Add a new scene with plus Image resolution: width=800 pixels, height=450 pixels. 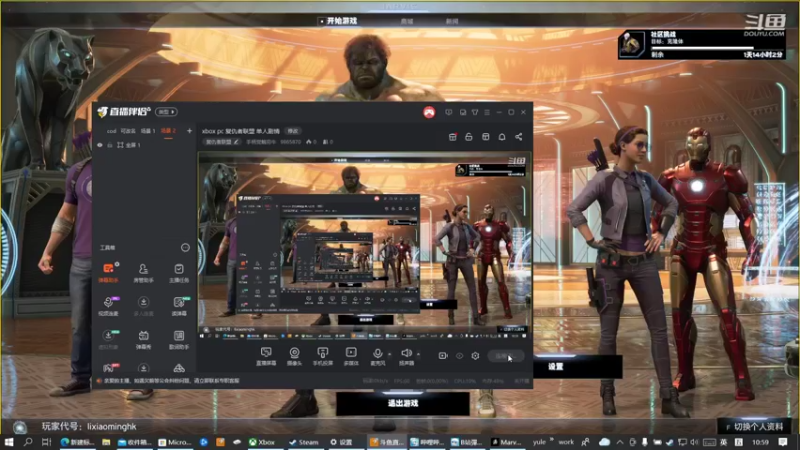(x=189, y=131)
